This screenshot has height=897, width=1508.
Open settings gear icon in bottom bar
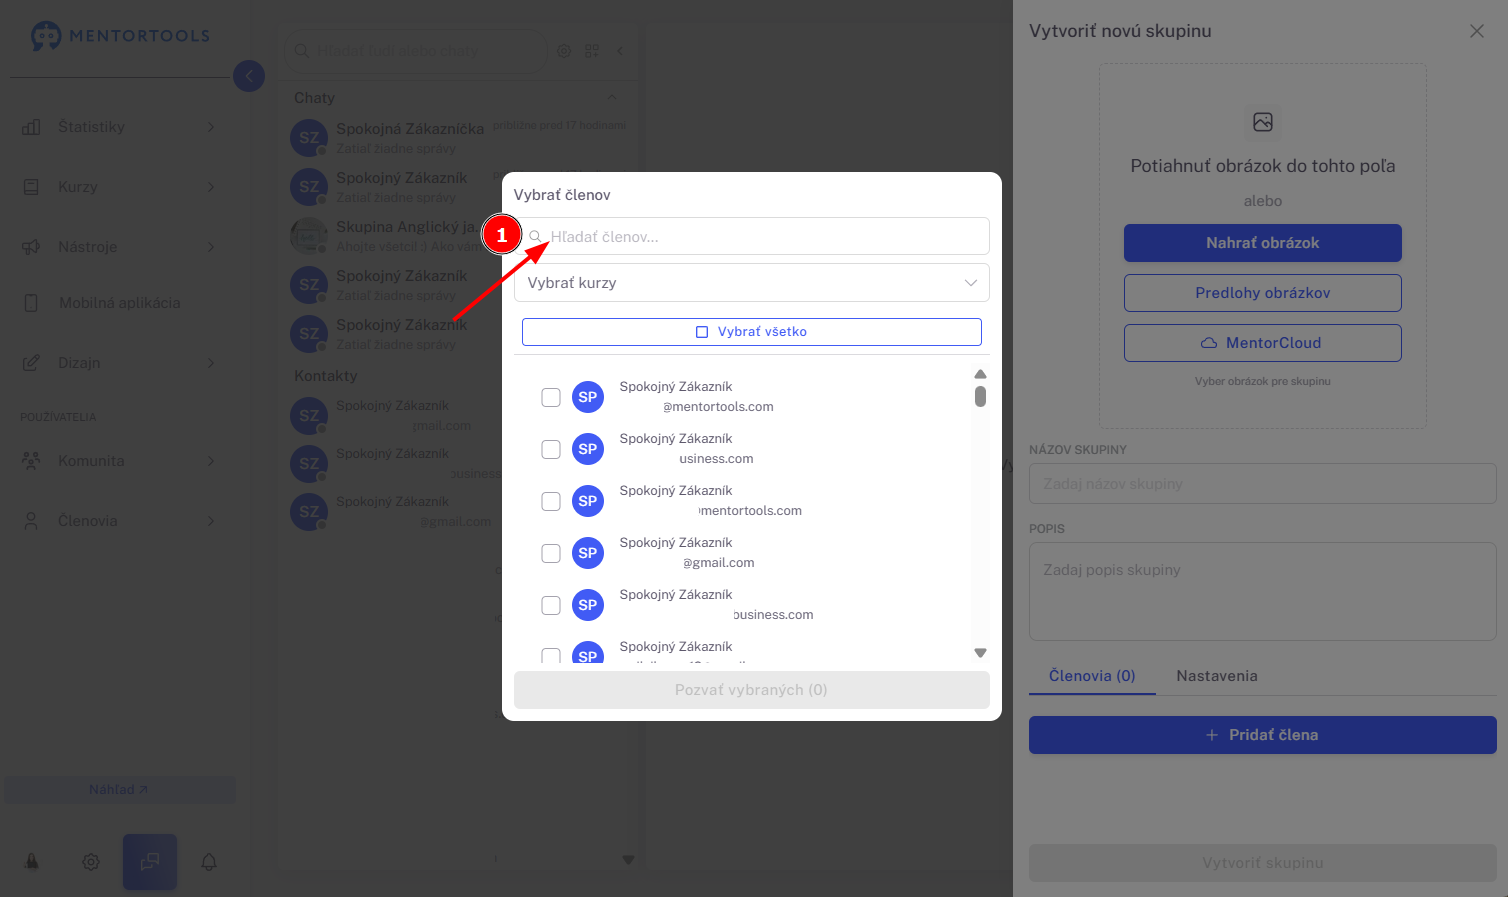(91, 861)
